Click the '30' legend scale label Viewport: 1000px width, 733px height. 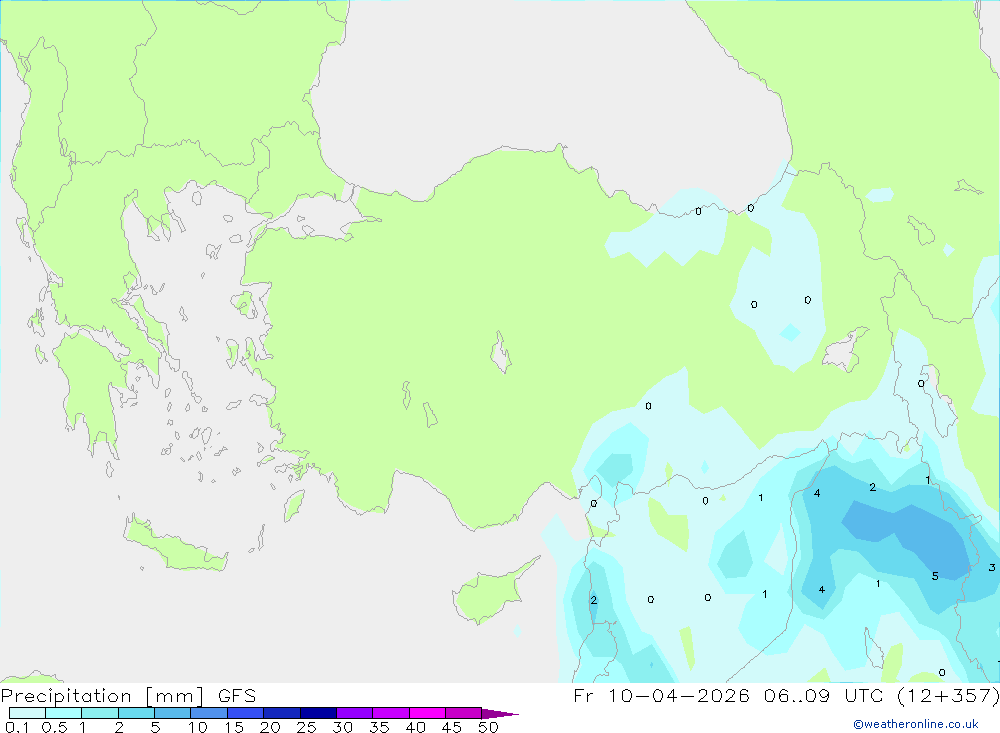click(343, 727)
